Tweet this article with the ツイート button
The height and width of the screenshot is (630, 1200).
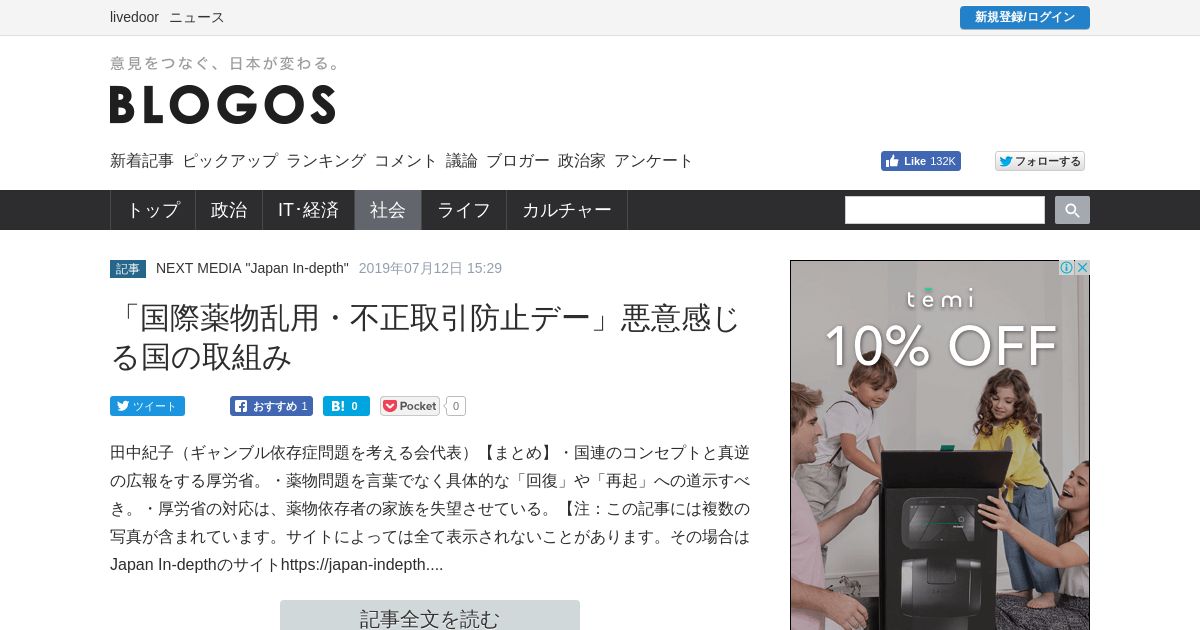[147, 406]
